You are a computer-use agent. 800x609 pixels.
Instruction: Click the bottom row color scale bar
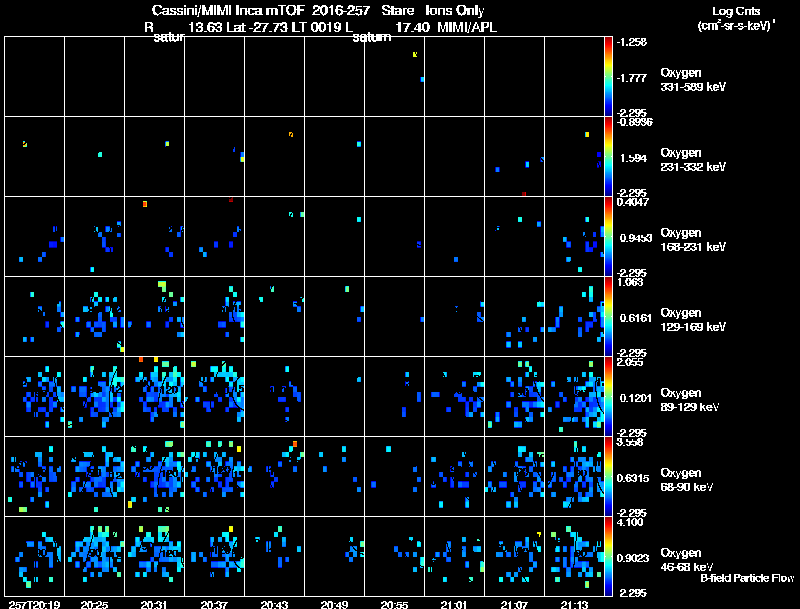pos(608,556)
